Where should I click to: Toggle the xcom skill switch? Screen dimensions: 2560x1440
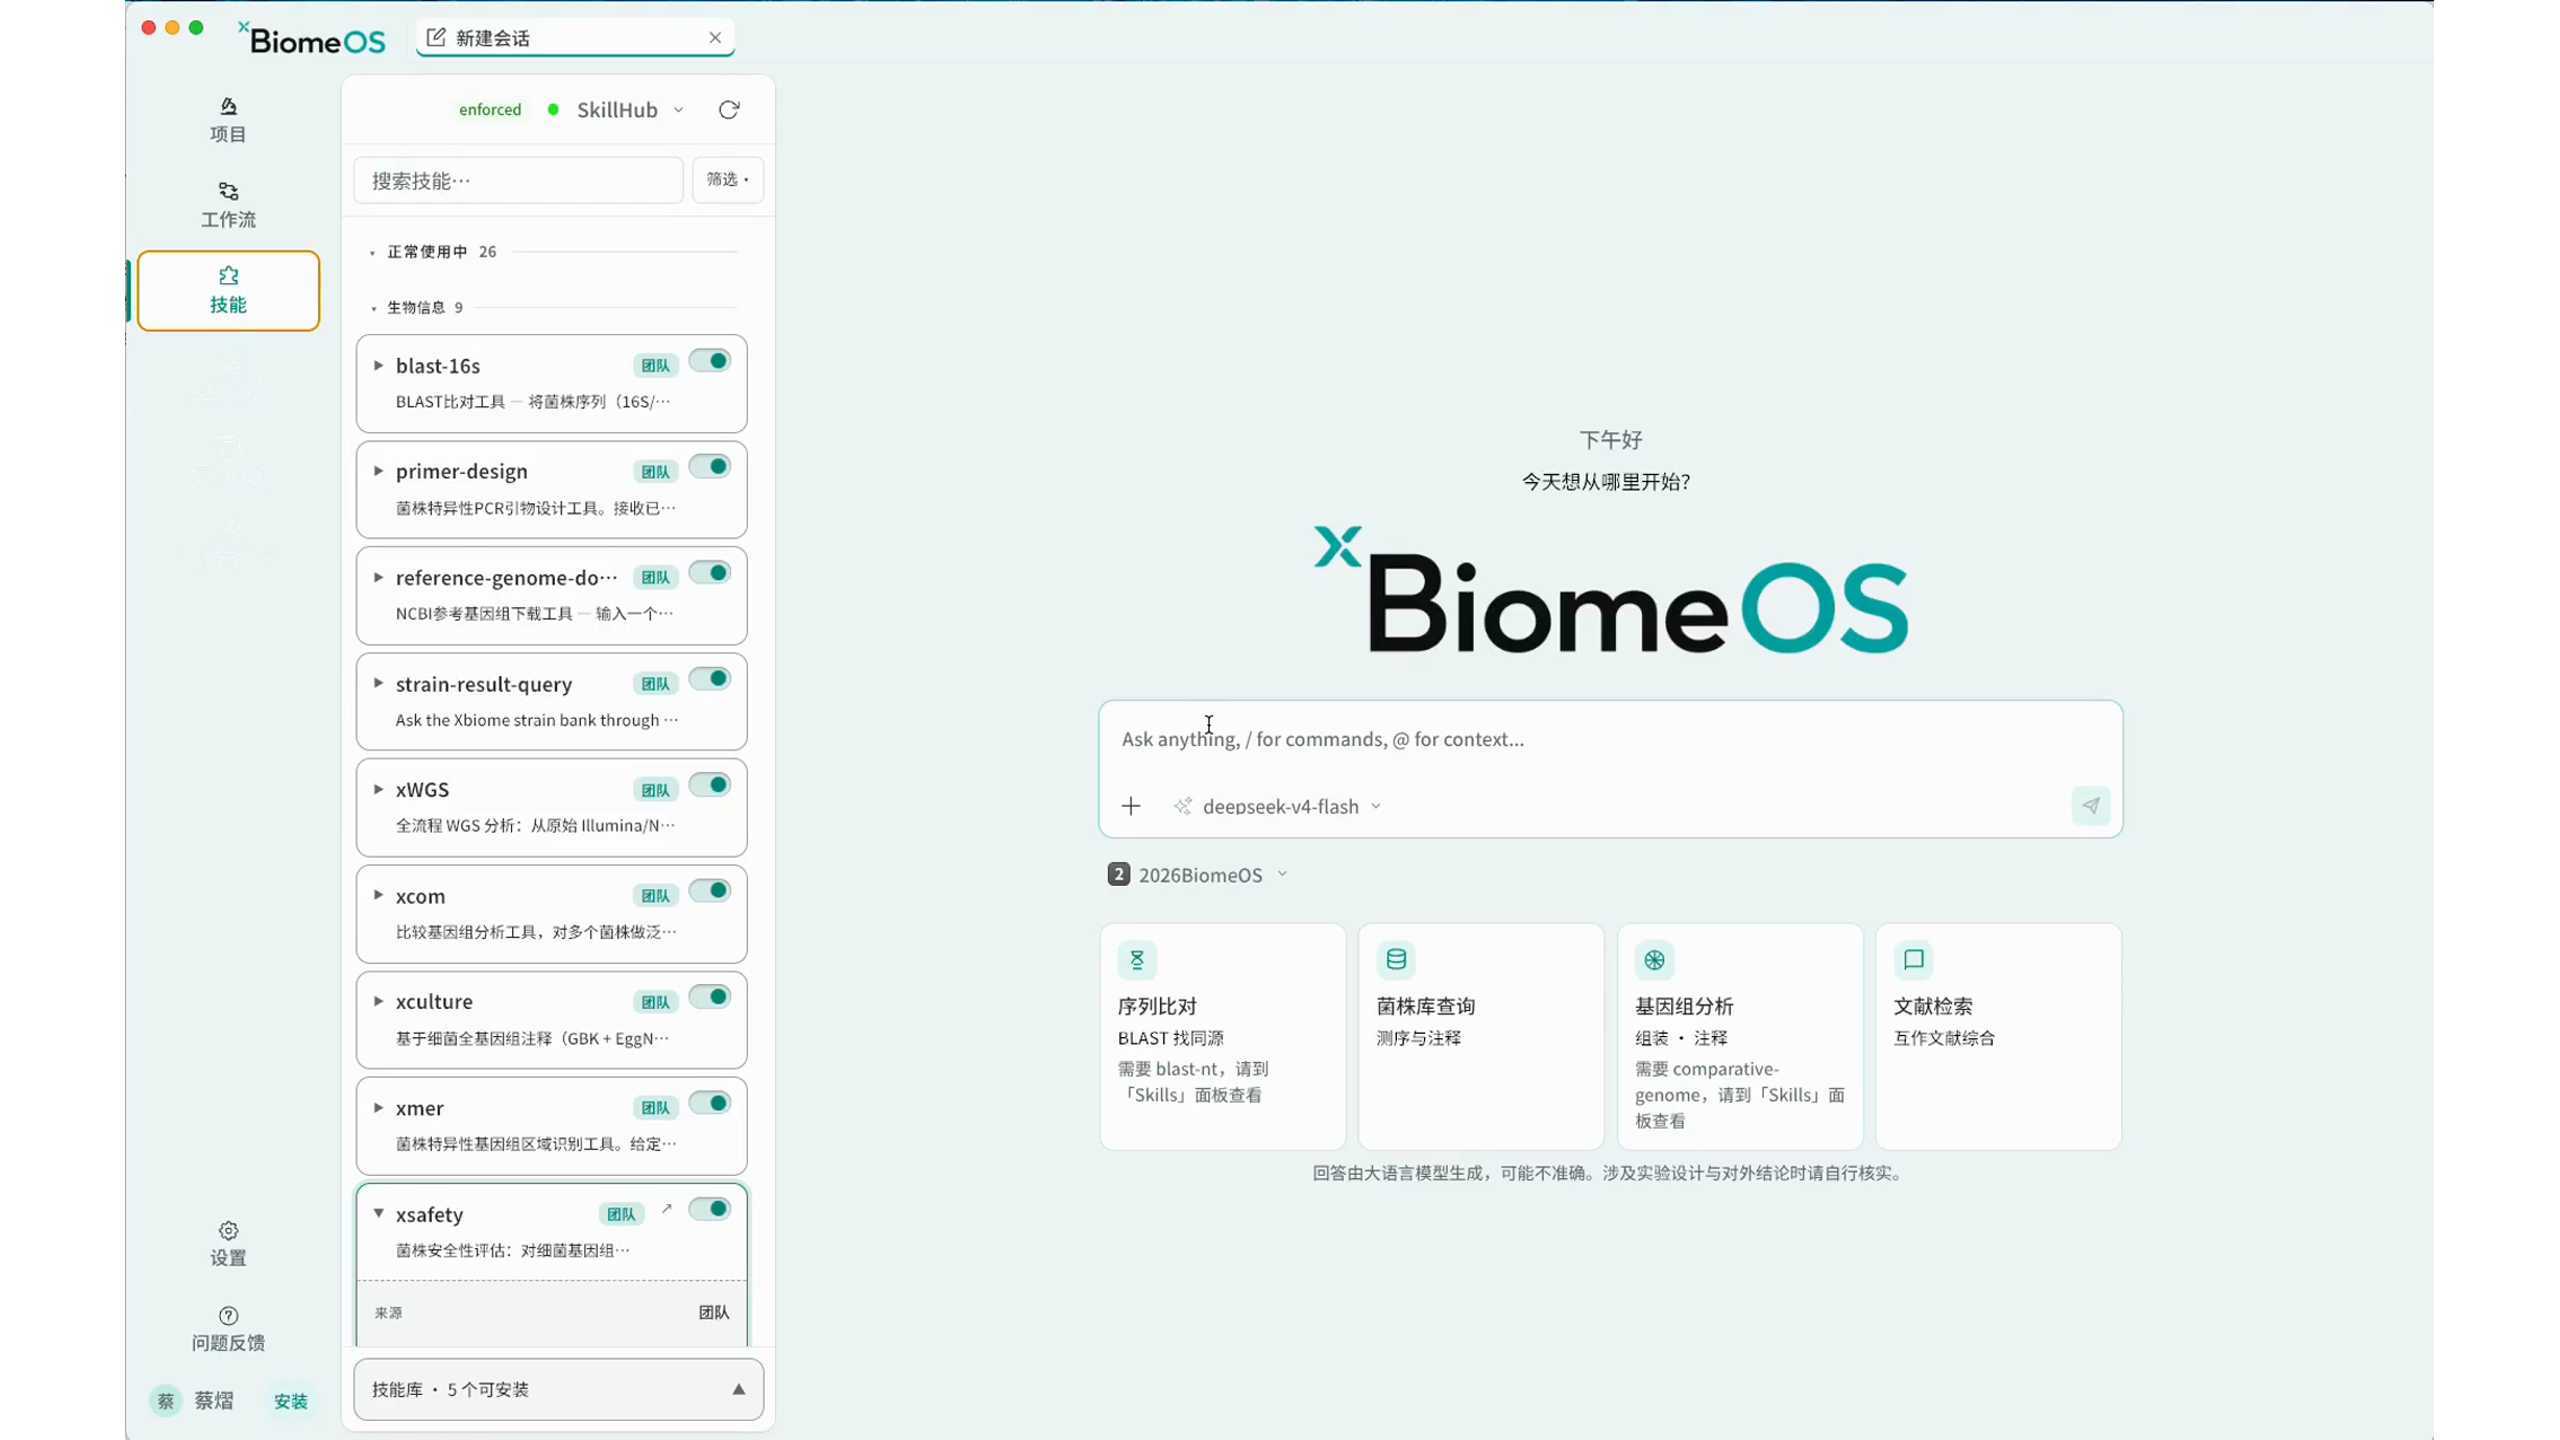(709, 891)
